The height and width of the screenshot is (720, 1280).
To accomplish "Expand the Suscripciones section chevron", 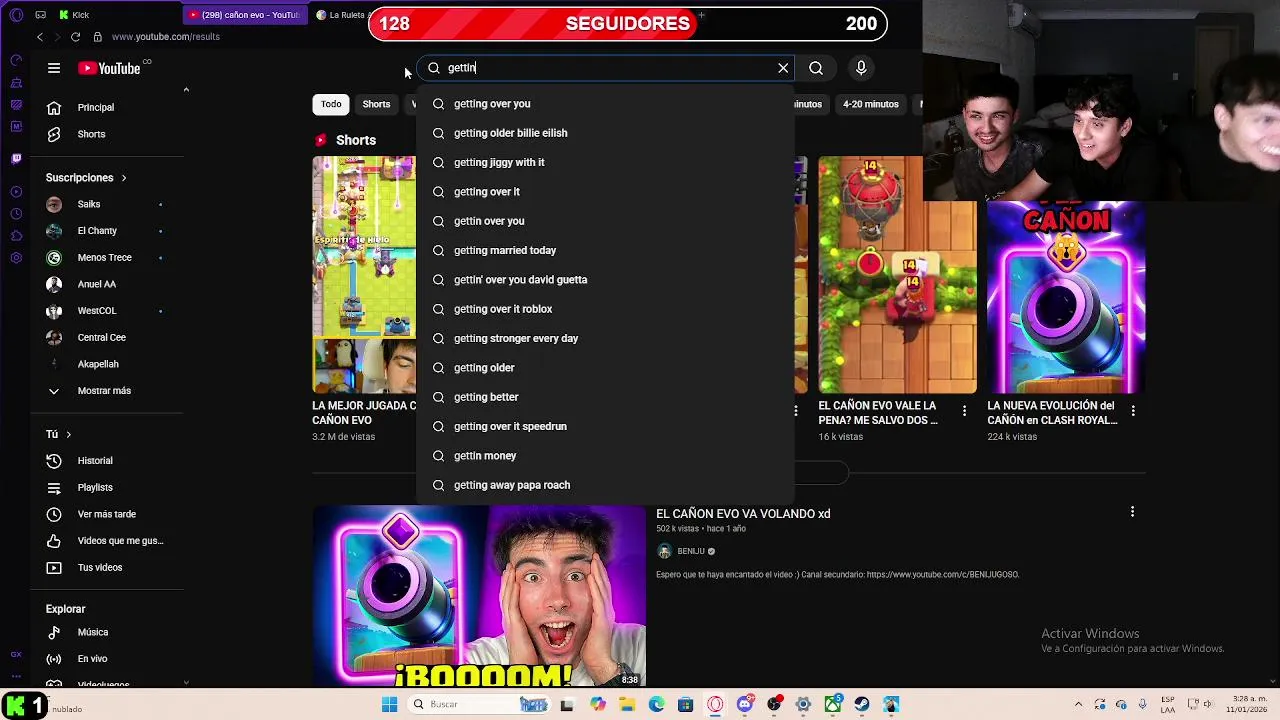I will [124, 178].
